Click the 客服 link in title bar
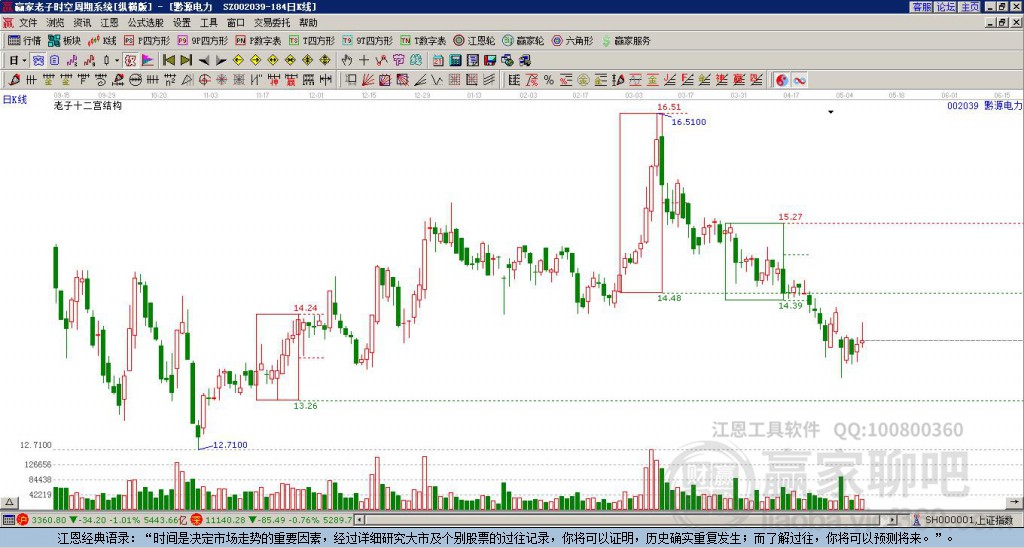The width and height of the screenshot is (1024, 548). (922, 7)
